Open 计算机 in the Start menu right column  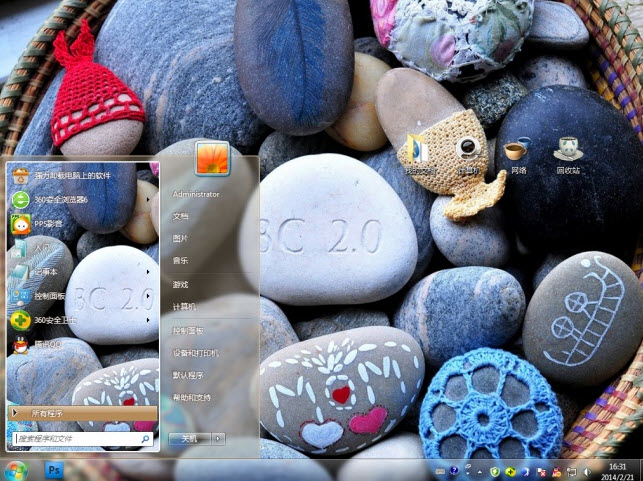[184, 307]
